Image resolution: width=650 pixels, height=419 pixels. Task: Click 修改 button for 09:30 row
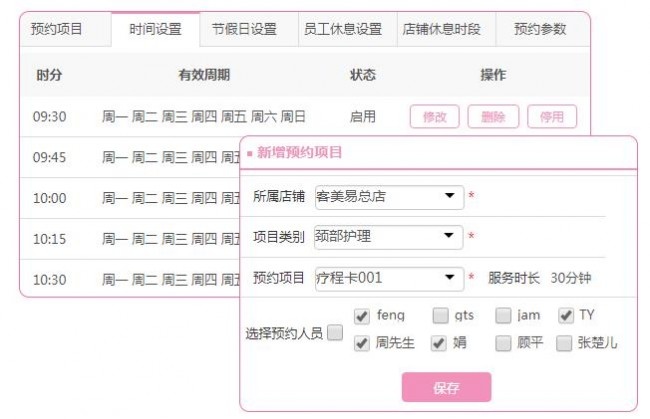[434, 117]
